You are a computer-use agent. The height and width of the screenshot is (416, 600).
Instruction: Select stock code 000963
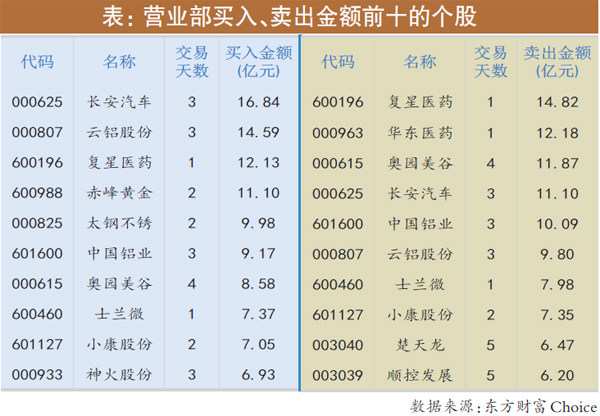pos(338,133)
